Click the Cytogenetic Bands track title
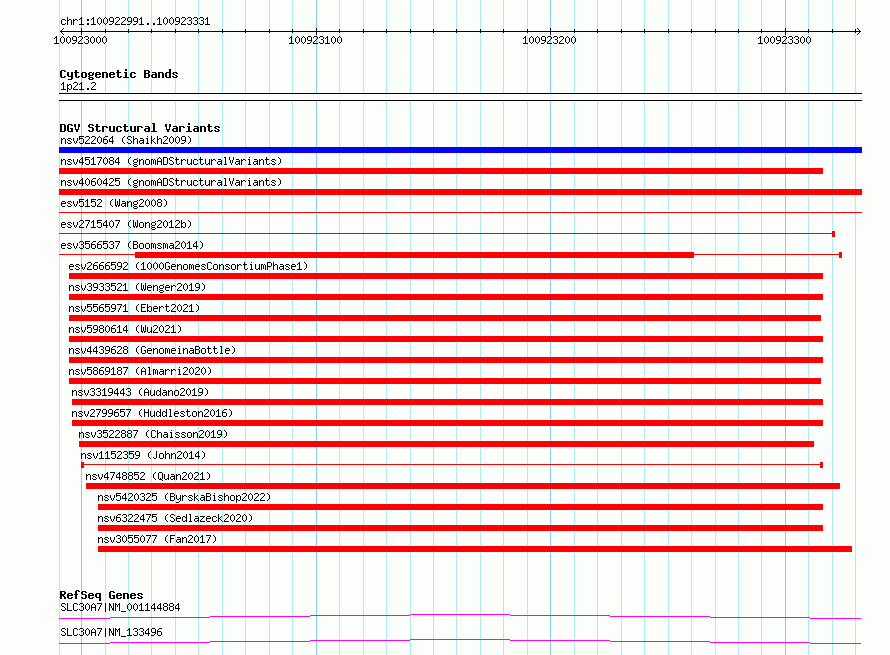This screenshot has width=890, height=655. click(119, 74)
